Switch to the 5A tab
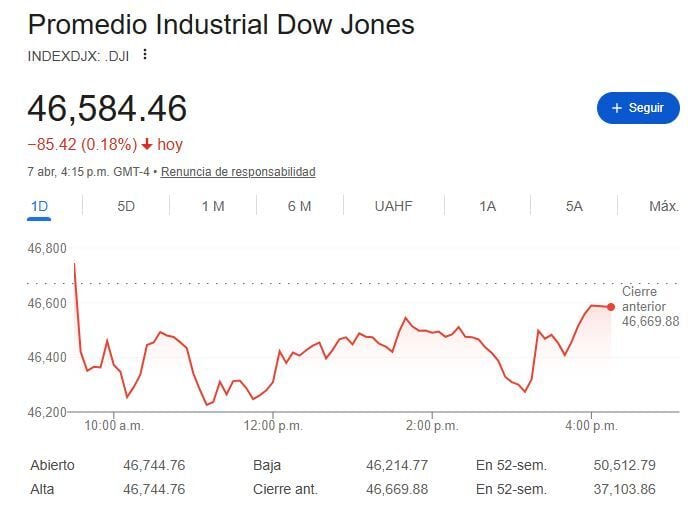Screen dimensions: 694x524 click(574, 206)
